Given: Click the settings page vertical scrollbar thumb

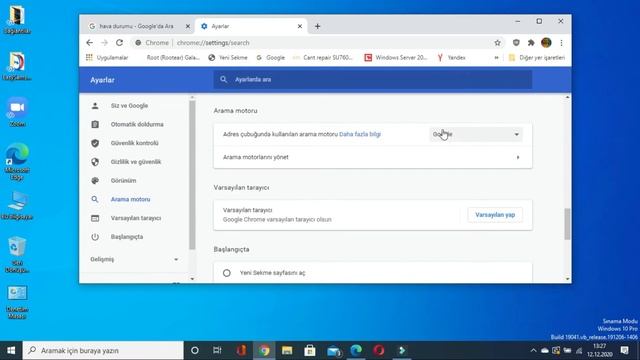Looking at the screenshot, I should (567, 224).
